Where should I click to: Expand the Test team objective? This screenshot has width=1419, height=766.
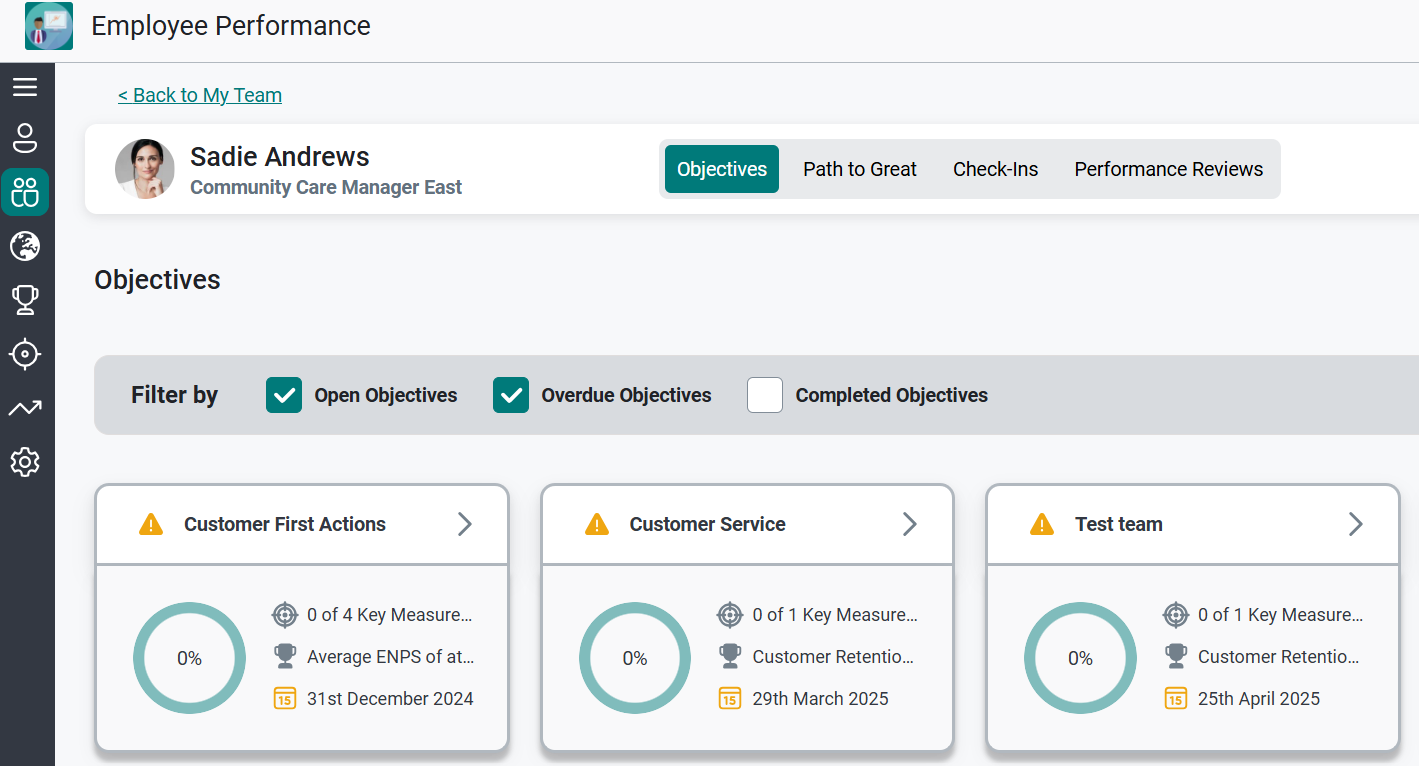click(1355, 523)
